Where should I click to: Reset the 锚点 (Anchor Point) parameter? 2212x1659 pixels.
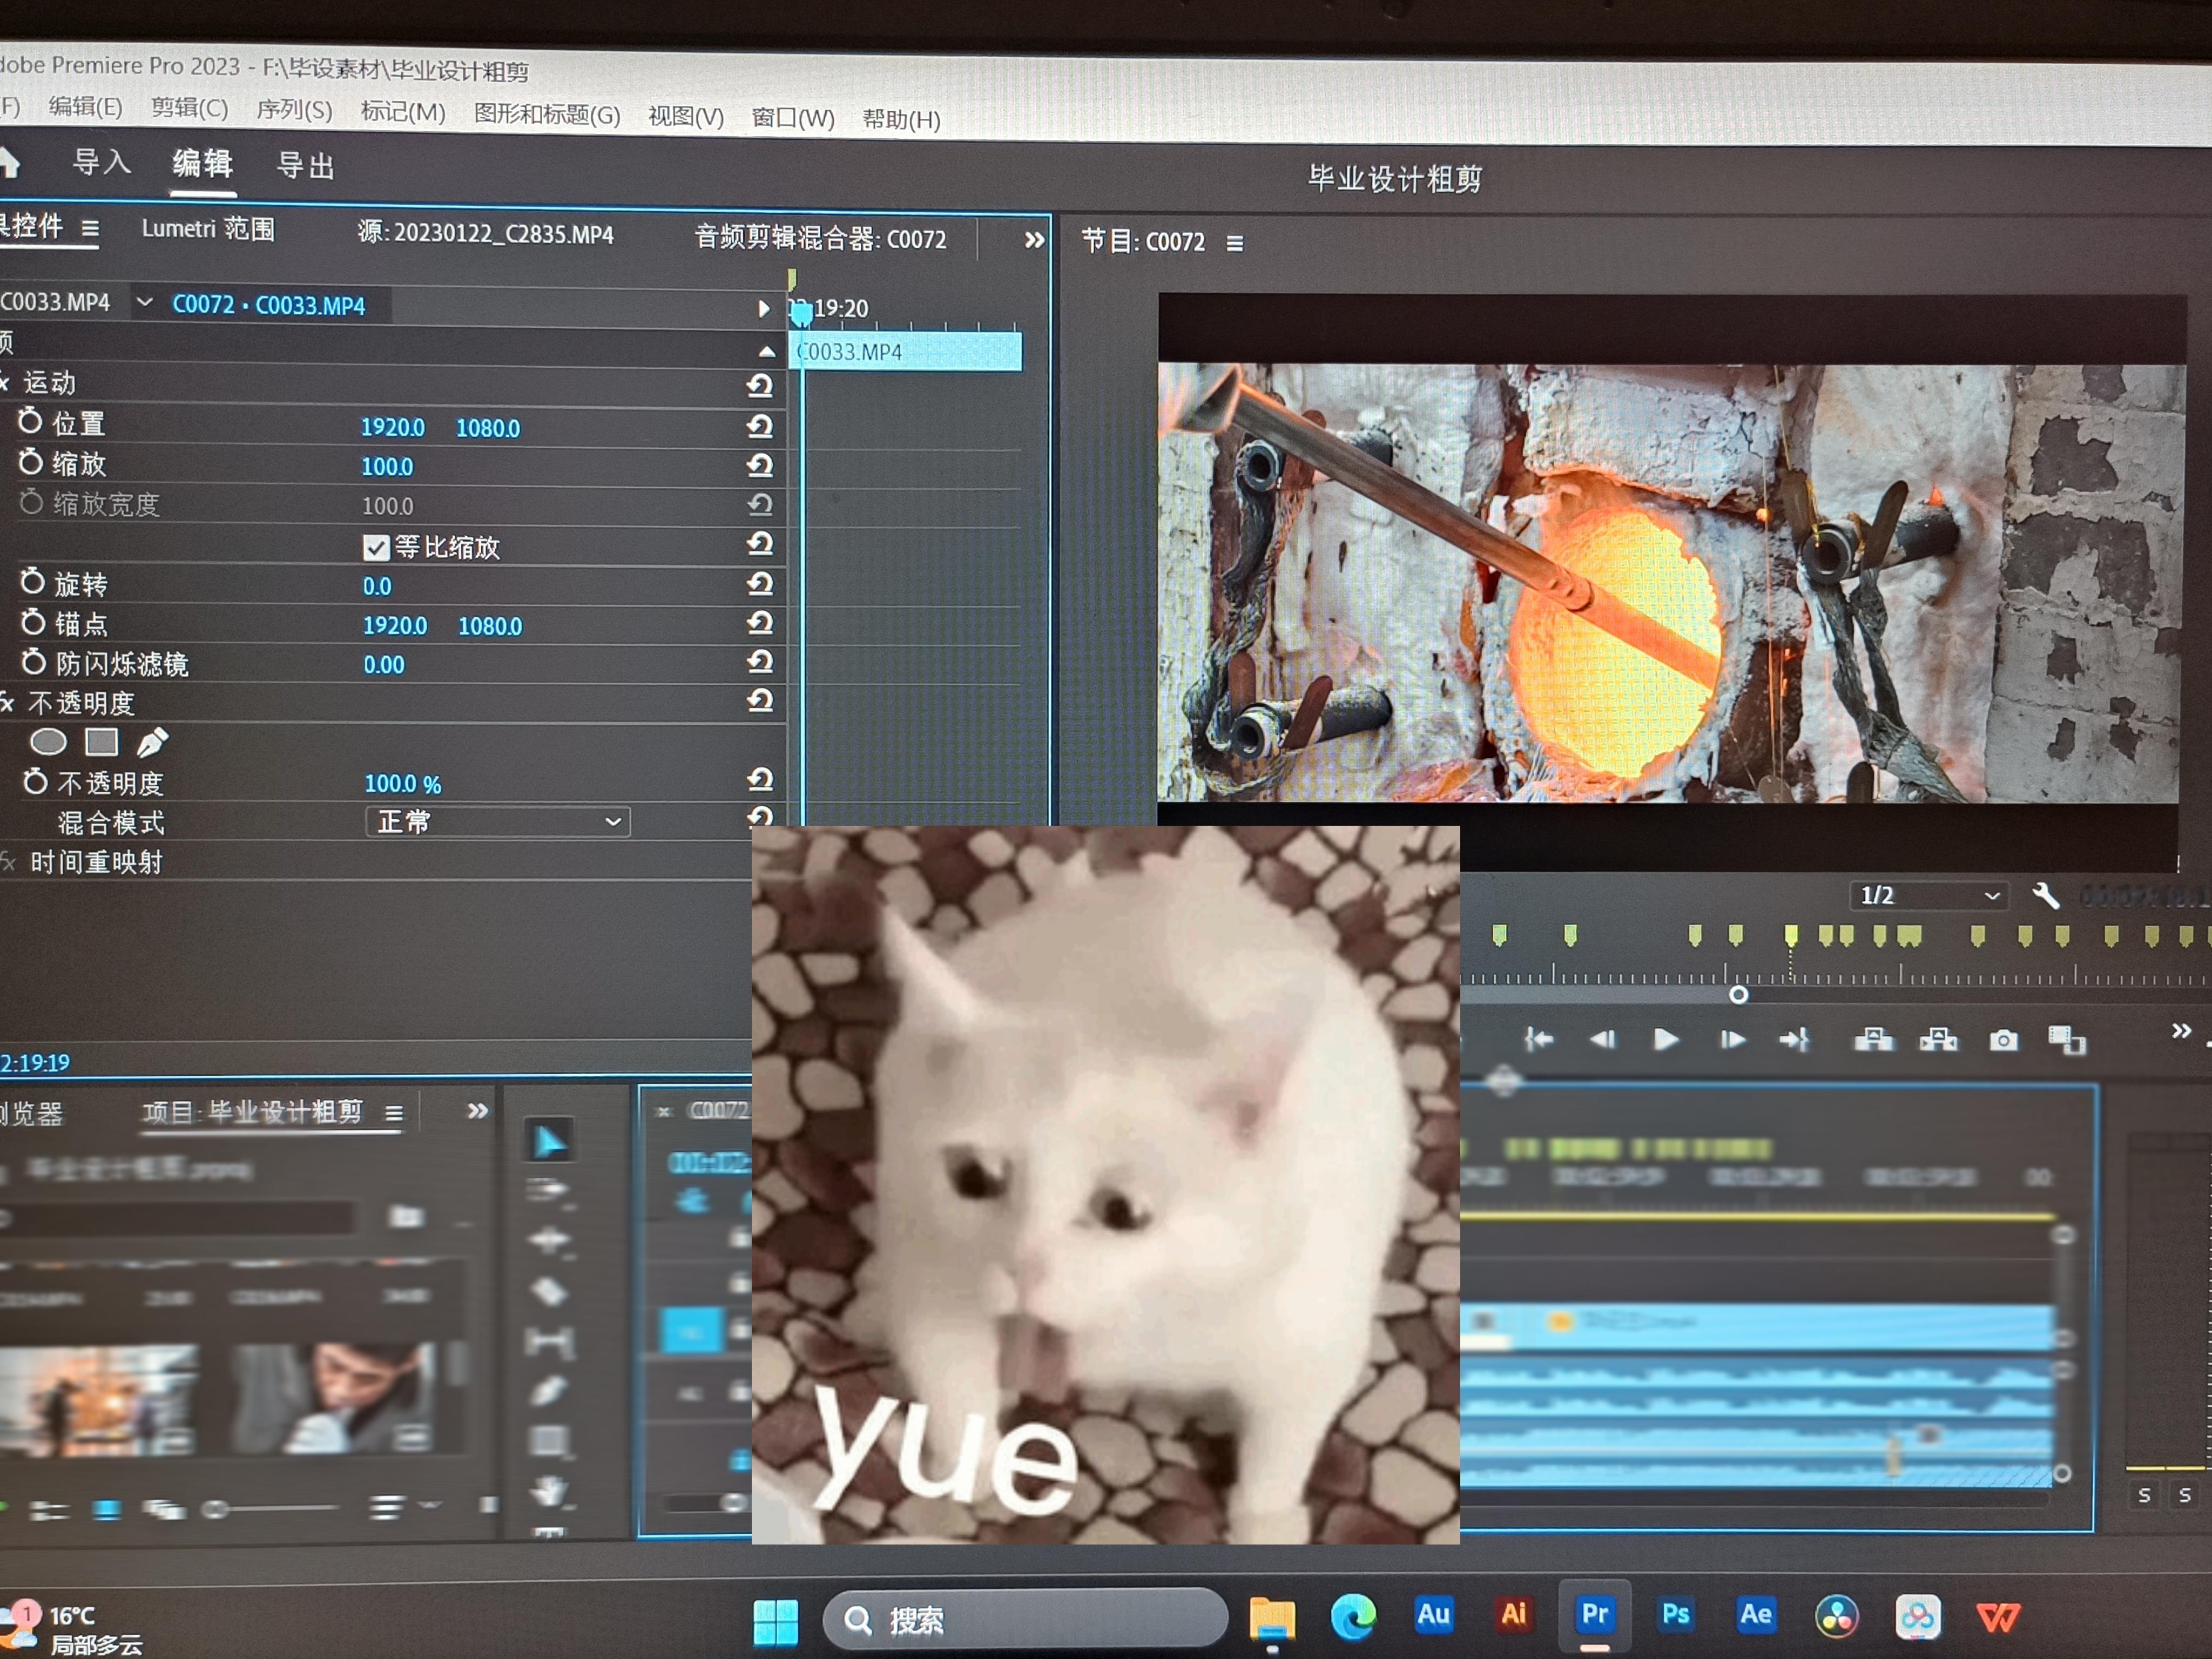coord(760,624)
